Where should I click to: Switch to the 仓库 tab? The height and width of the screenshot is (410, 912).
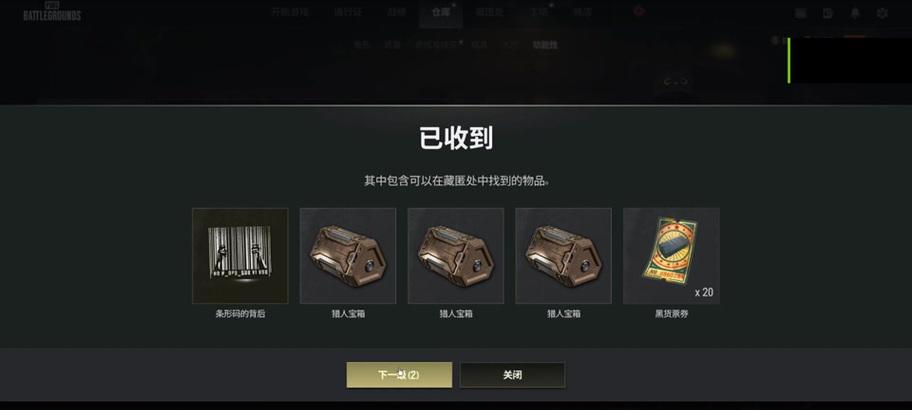441,12
